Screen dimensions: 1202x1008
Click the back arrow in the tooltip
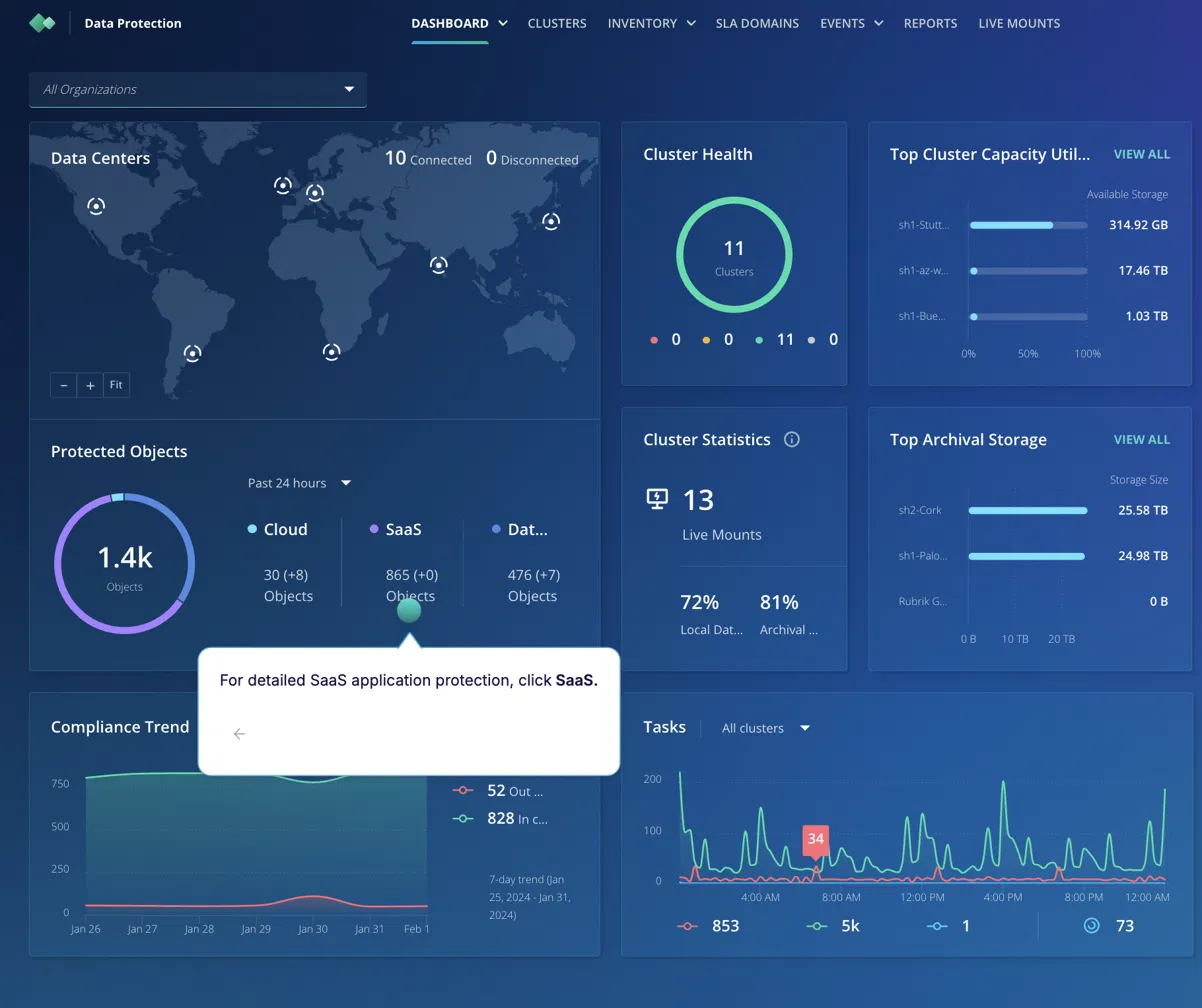coord(239,734)
